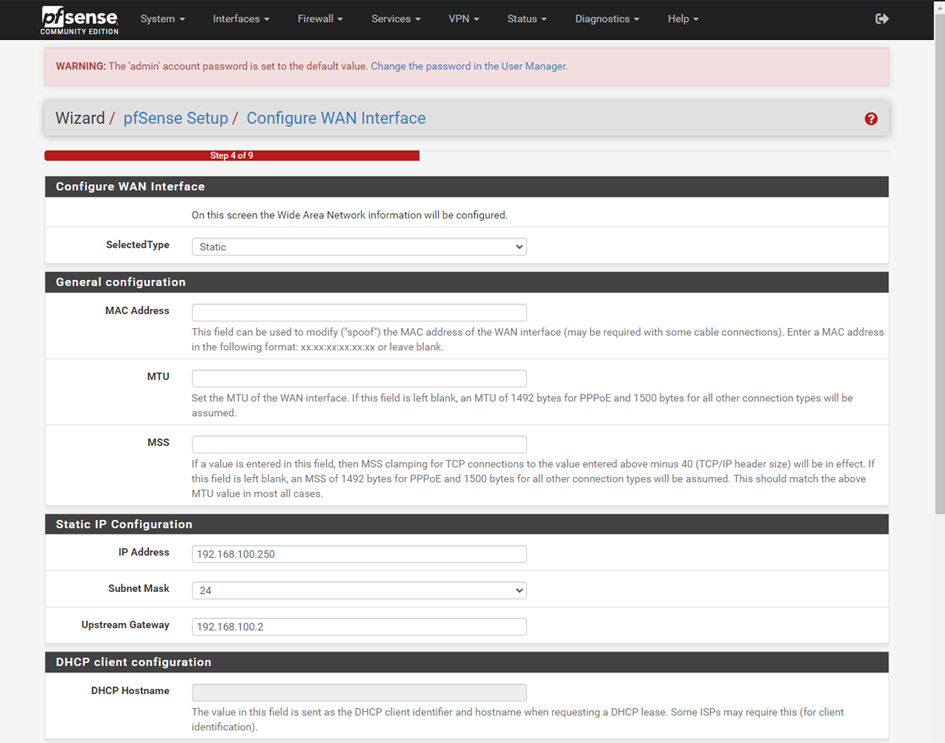945x743 pixels.
Task: Click the IP Address field with 192.168.100.250
Action: (359, 554)
